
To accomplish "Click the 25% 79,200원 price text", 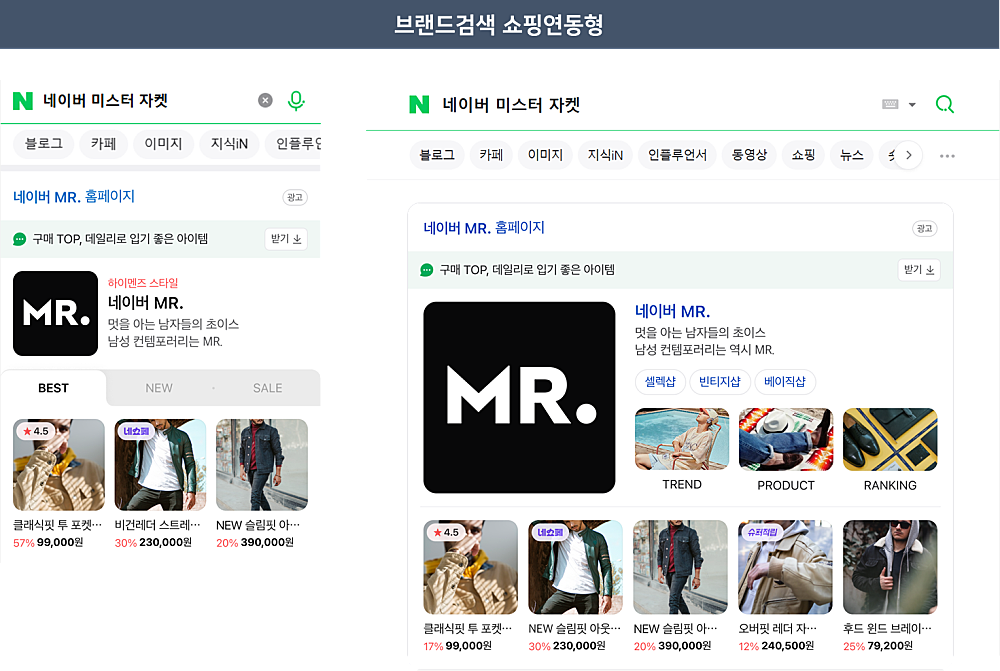I will coord(878,645).
